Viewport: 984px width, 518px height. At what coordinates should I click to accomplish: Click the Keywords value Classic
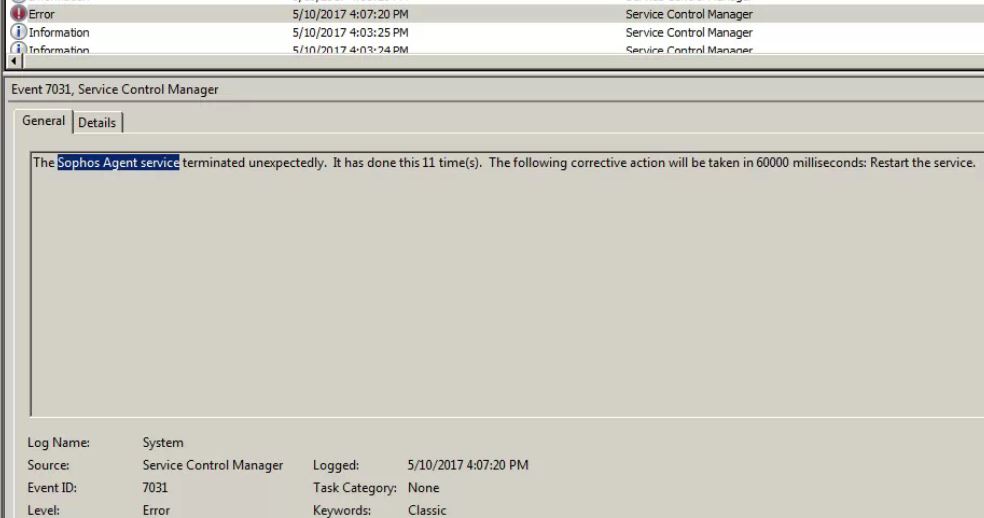427,510
